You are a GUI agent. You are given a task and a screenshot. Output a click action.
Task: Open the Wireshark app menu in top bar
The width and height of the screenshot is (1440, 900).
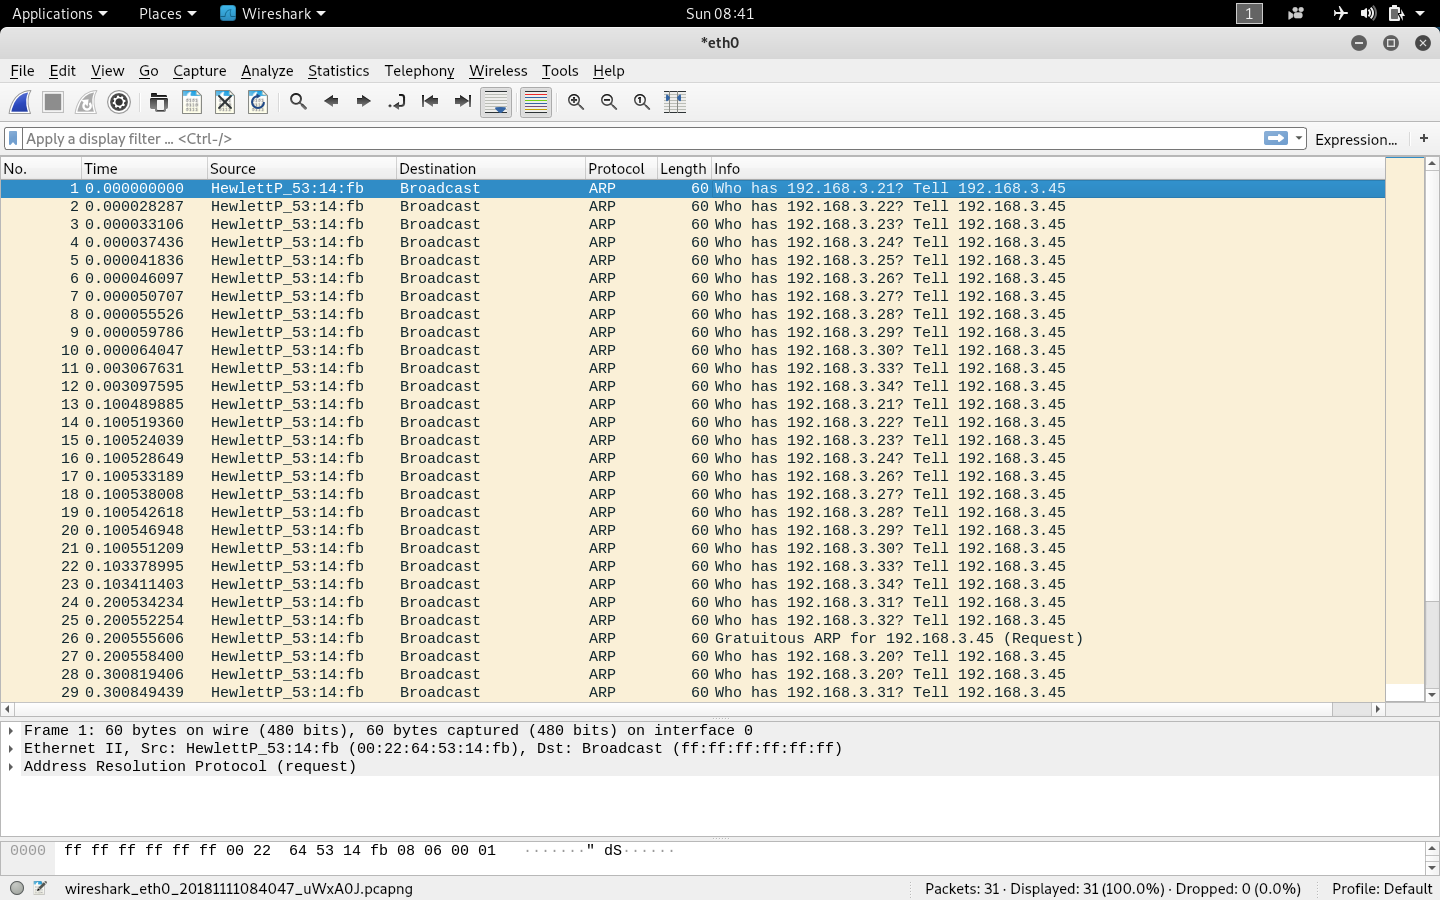[273, 13]
